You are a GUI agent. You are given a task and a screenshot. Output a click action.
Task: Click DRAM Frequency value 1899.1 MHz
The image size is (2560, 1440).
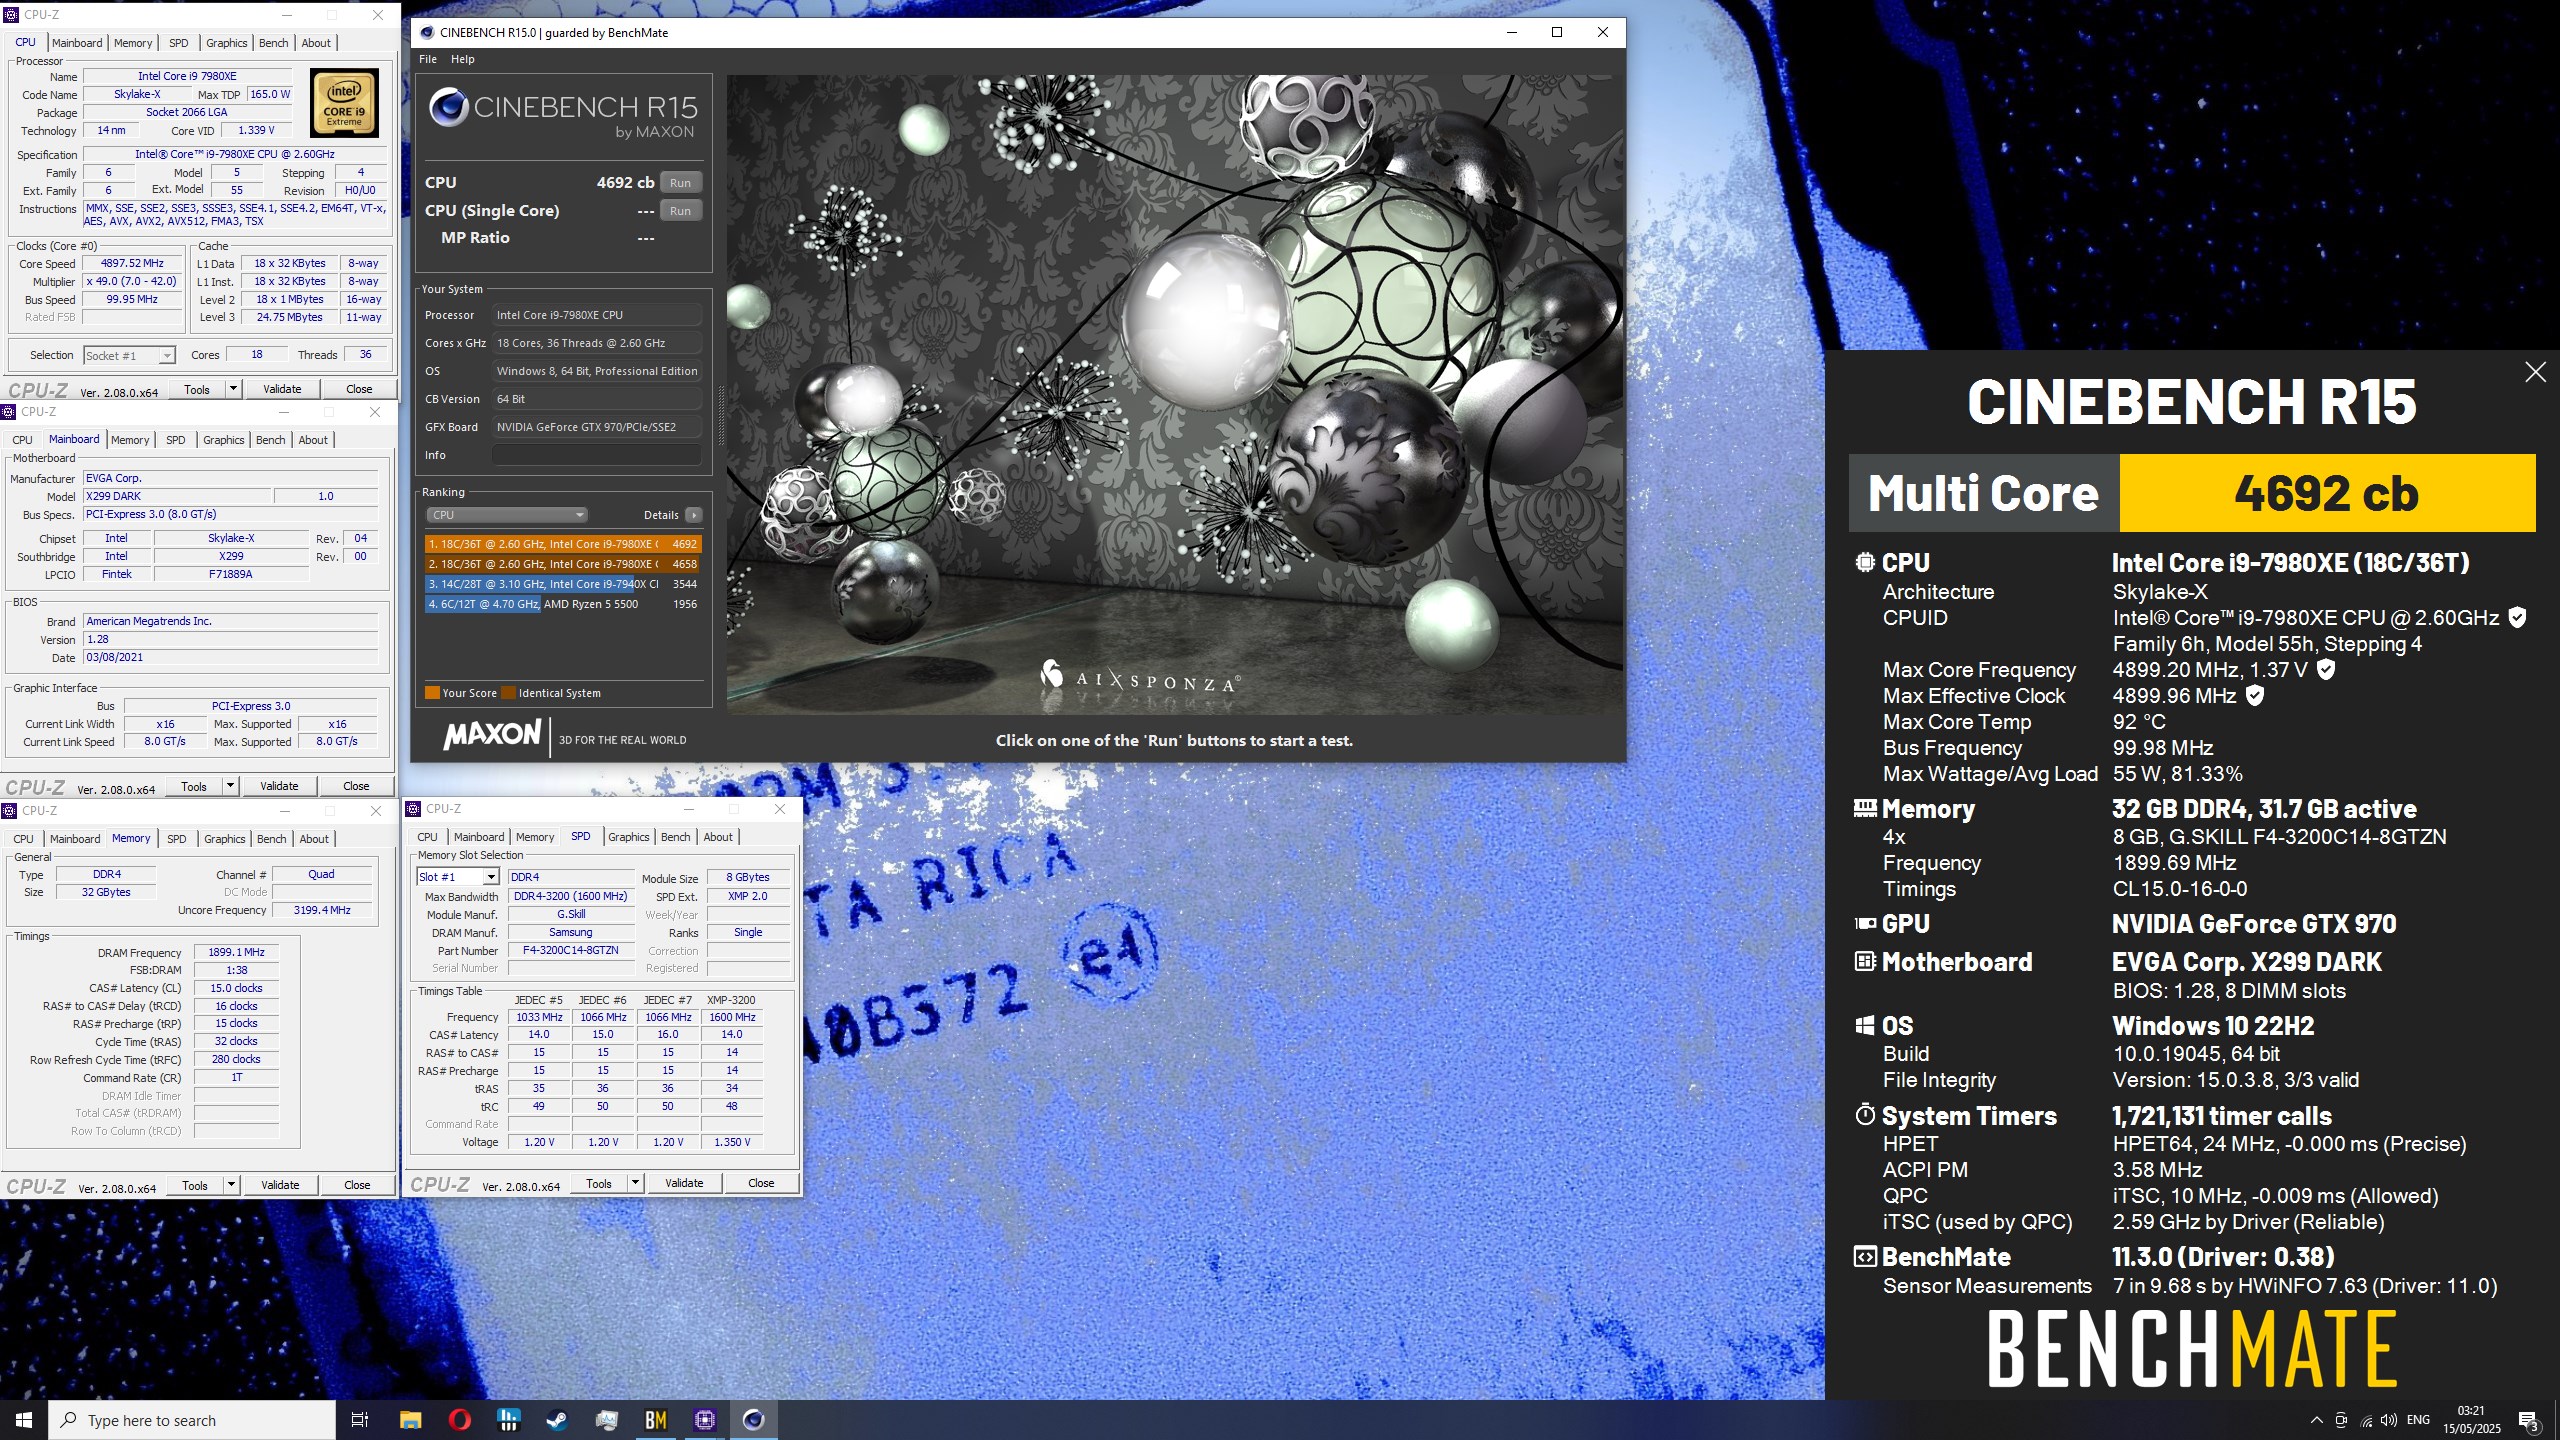(x=236, y=952)
